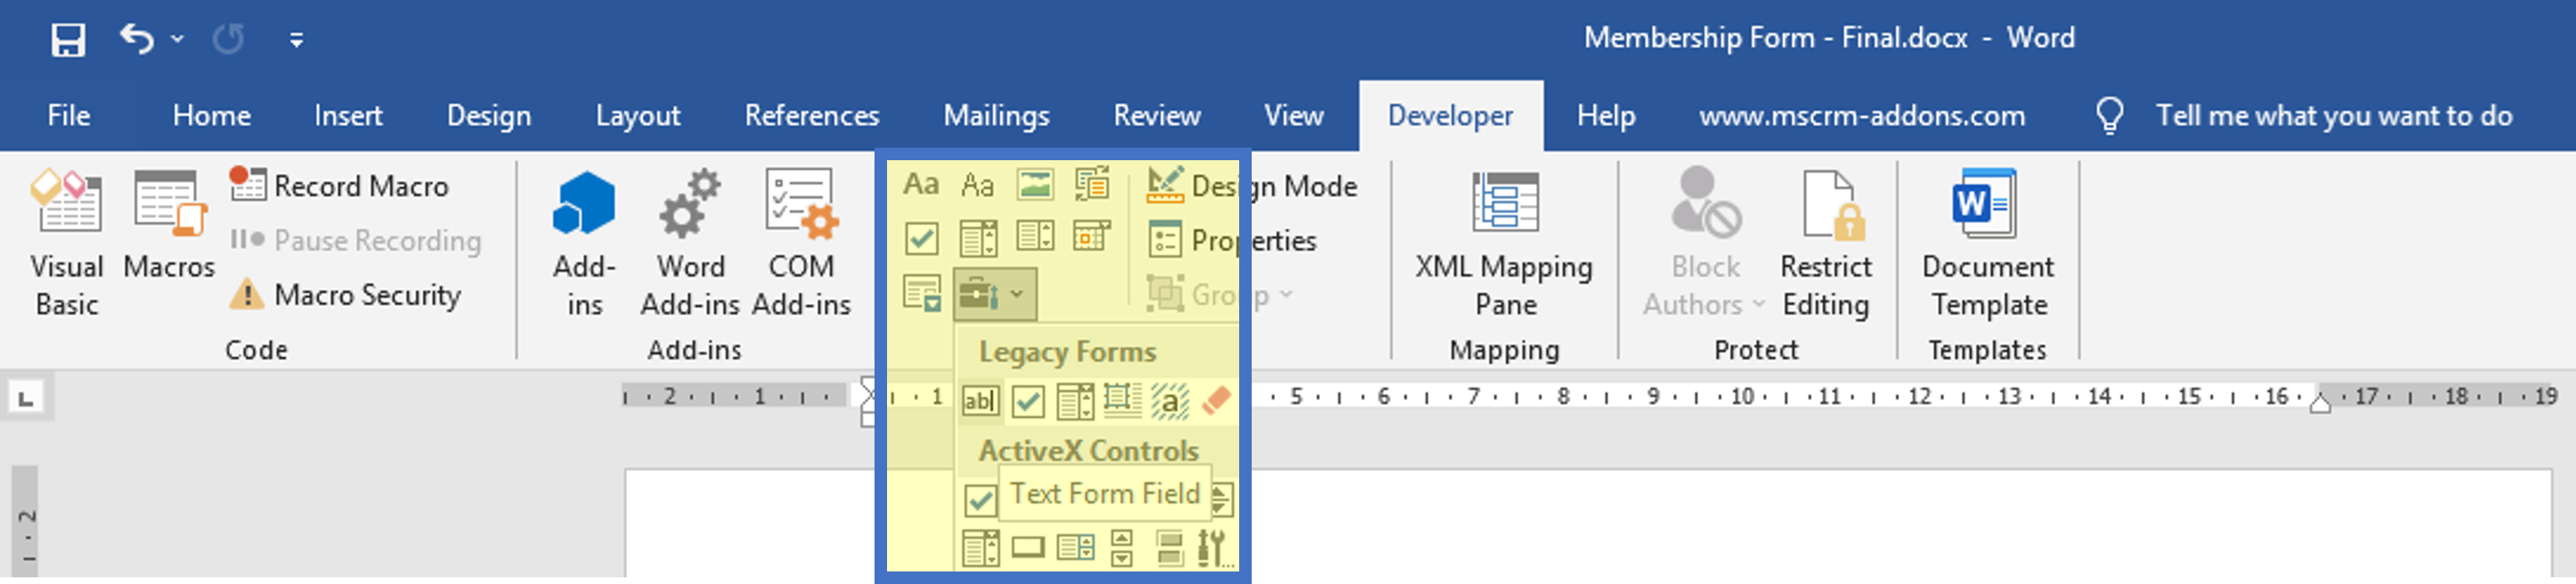This screenshot has width=2576, height=584.
Task: Insert legacy Check Box Form Field
Action: pos(1028,402)
